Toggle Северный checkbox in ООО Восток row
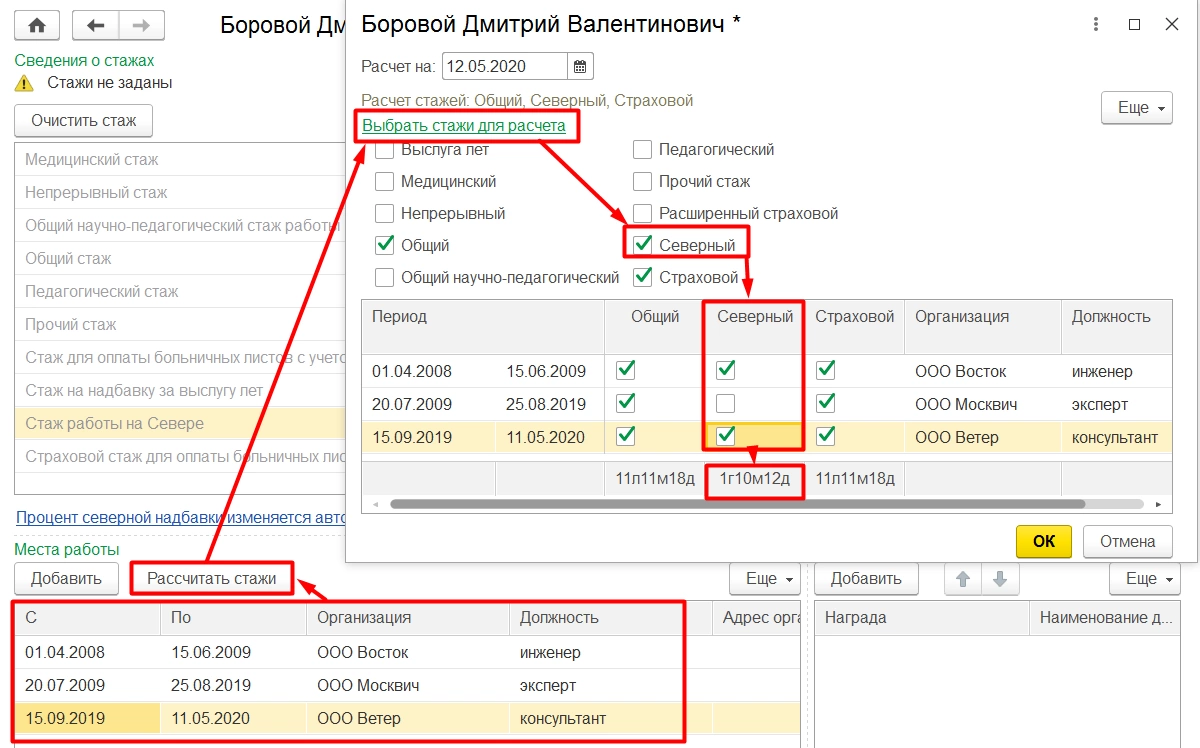The width and height of the screenshot is (1200, 748). [x=726, y=371]
